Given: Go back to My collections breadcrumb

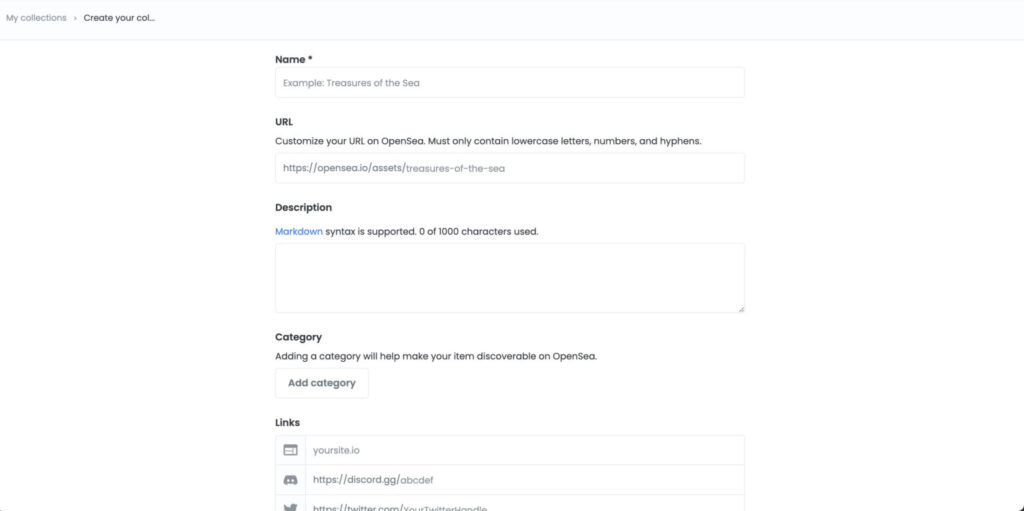Looking at the screenshot, I should pyautogui.click(x=36, y=18).
